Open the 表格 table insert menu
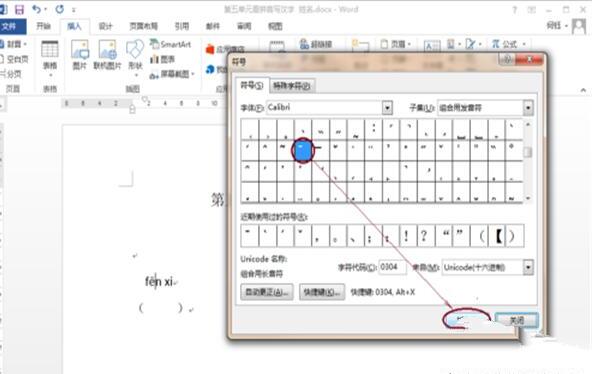 coord(50,58)
